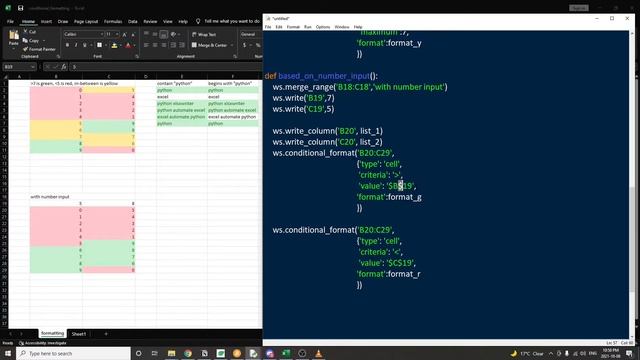The image size is (640, 360).
Task: Open Google Chrome from the taskbar
Action: coord(188,353)
